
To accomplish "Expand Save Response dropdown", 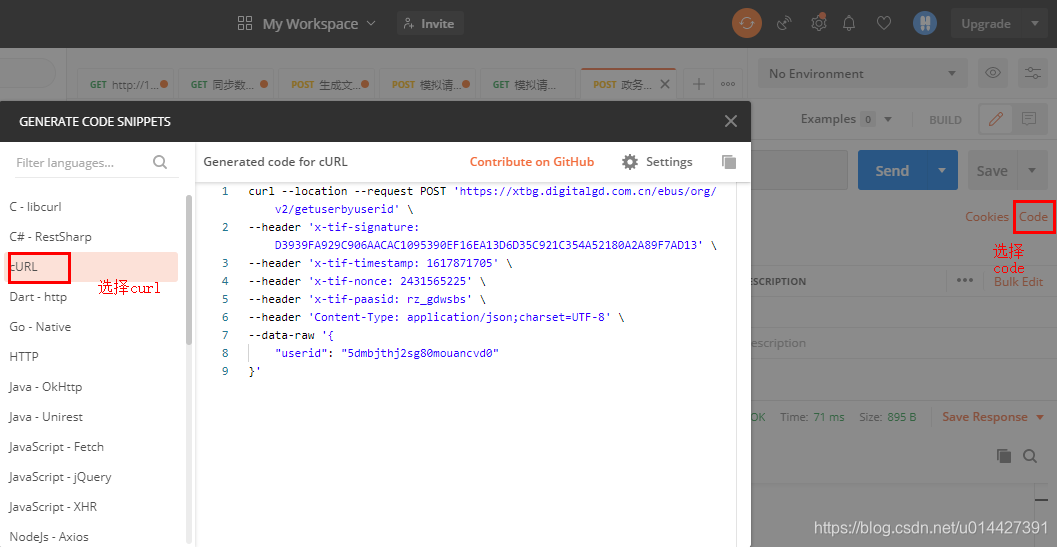I will 1040,418.
